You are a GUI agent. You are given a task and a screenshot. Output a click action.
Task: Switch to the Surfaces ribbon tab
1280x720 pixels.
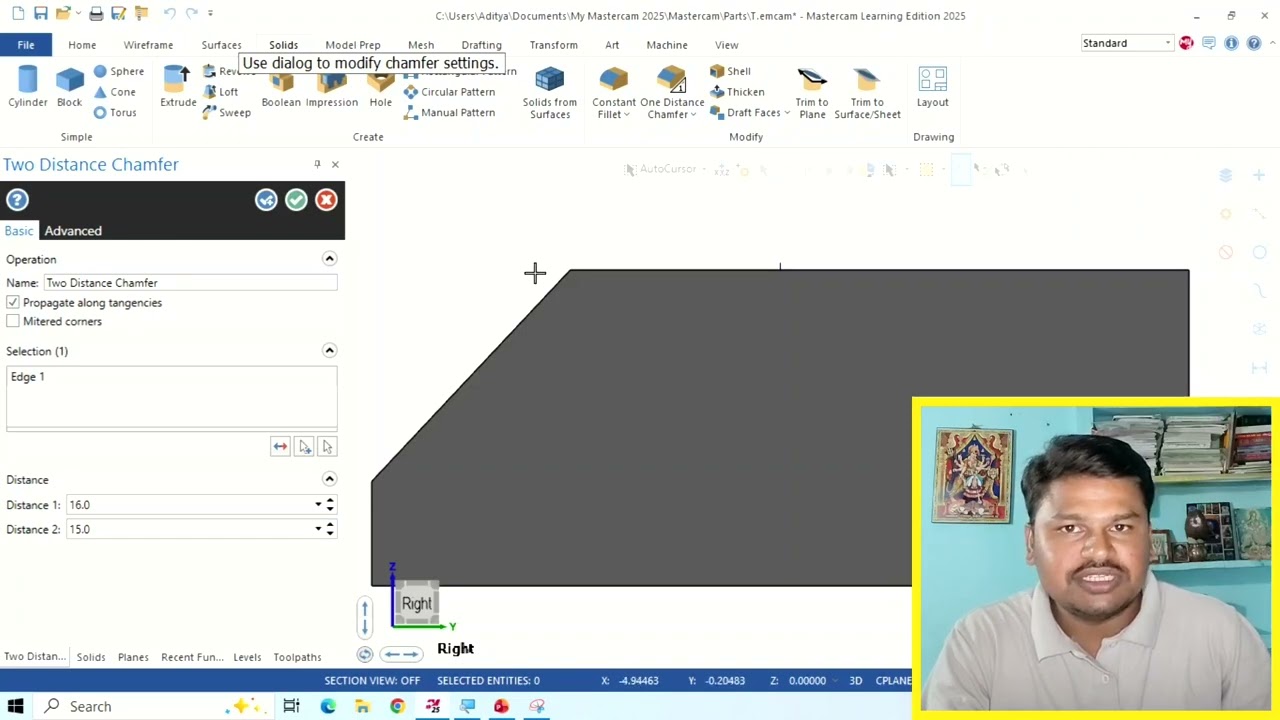coord(221,45)
